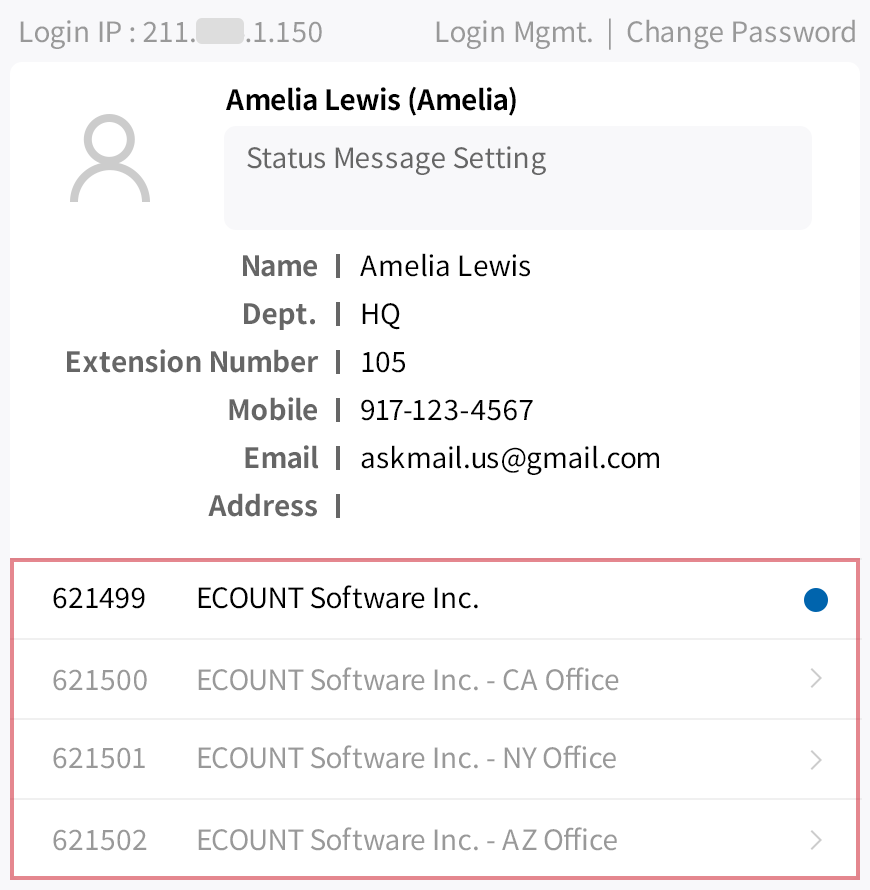The width and height of the screenshot is (870, 890).
Task: Click extension number 105 value
Action: pyautogui.click(x=383, y=362)
